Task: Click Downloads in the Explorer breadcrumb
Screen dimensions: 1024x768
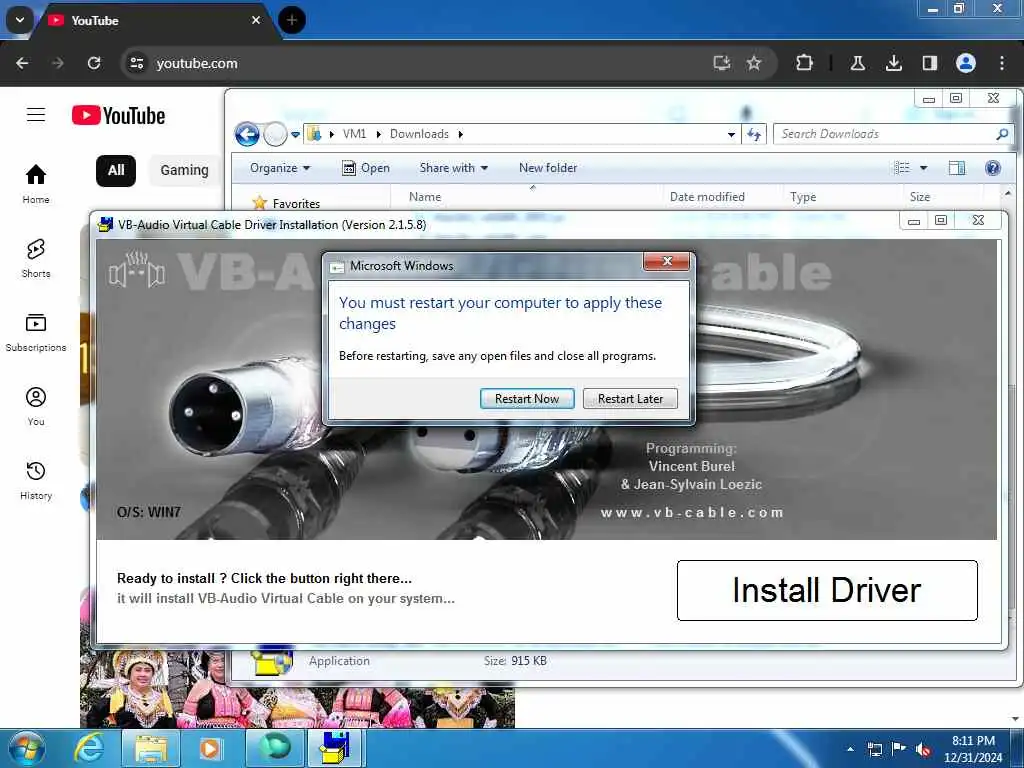Action: point(419,134)
